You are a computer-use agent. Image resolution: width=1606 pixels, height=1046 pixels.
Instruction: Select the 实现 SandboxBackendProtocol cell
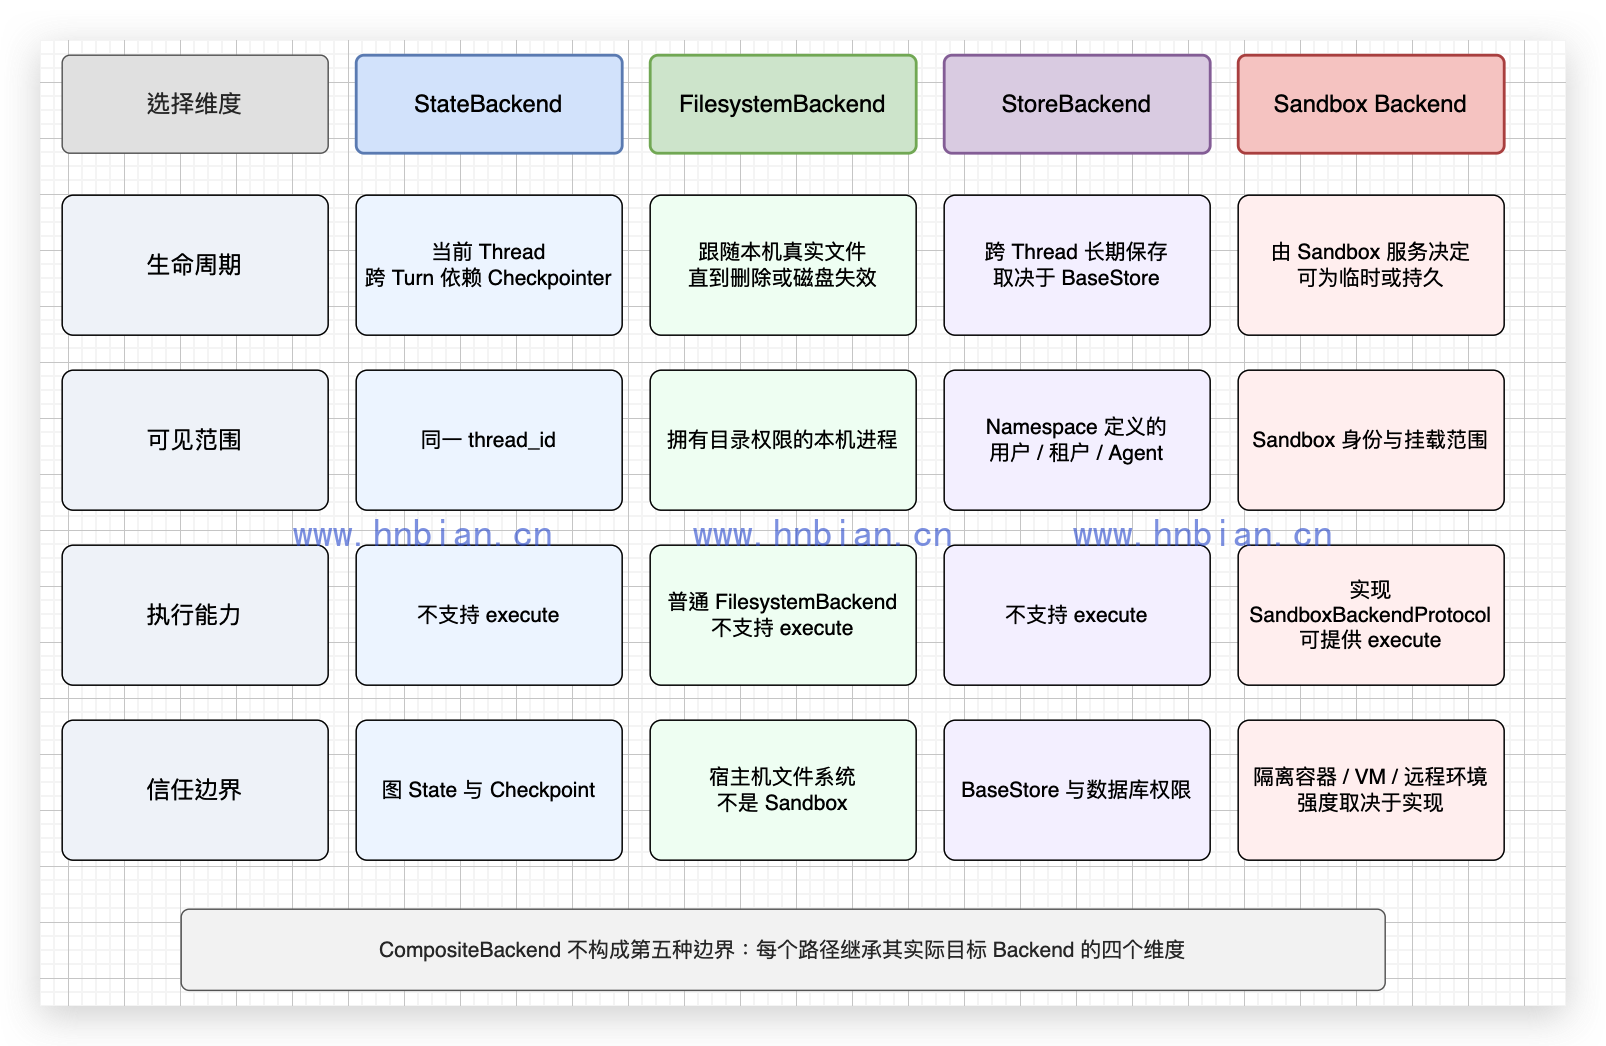pos(1371,615)
